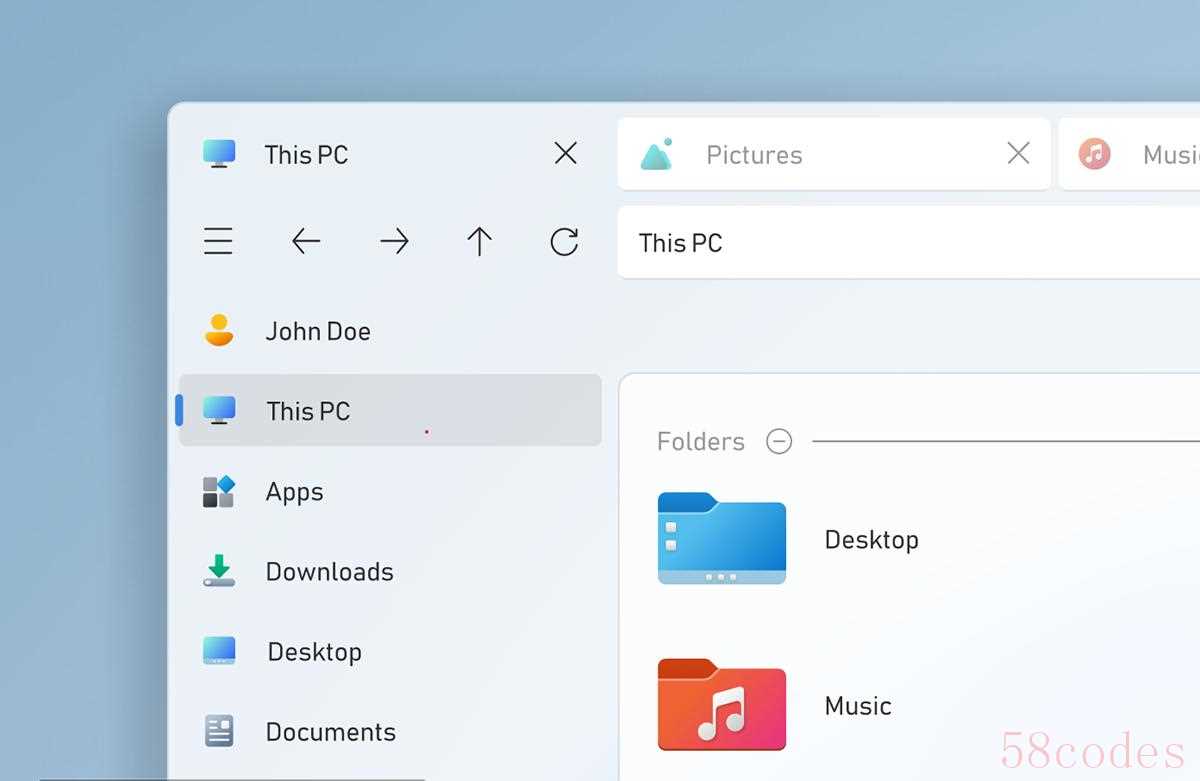Image resolution: width=1200 pixels, height=781 pixels.
Task: Switch to the Pictures tab
Action: pos(834,154)
